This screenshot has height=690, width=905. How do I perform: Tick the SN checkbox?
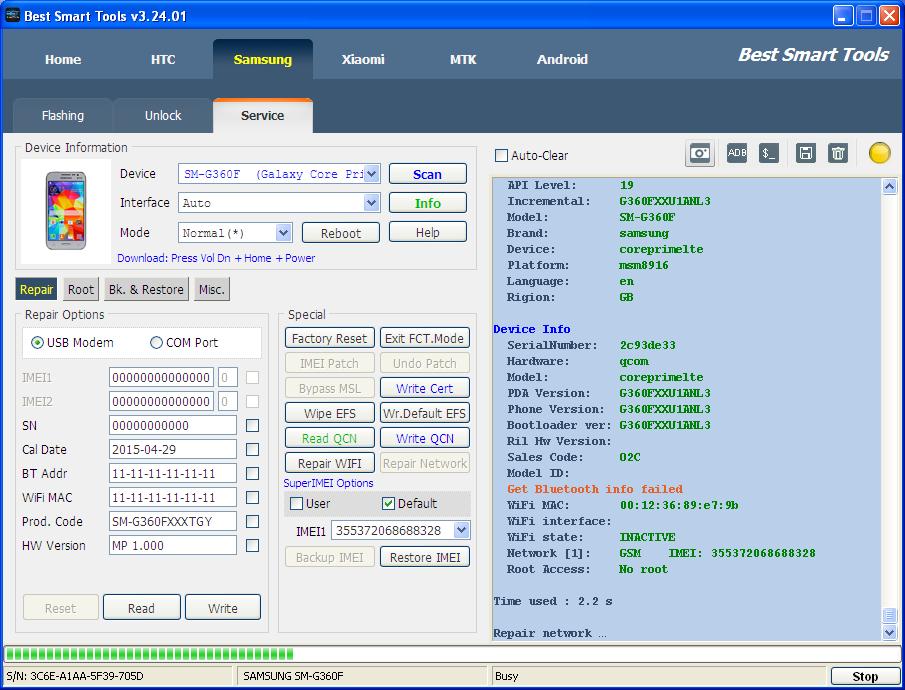point(252,426)
